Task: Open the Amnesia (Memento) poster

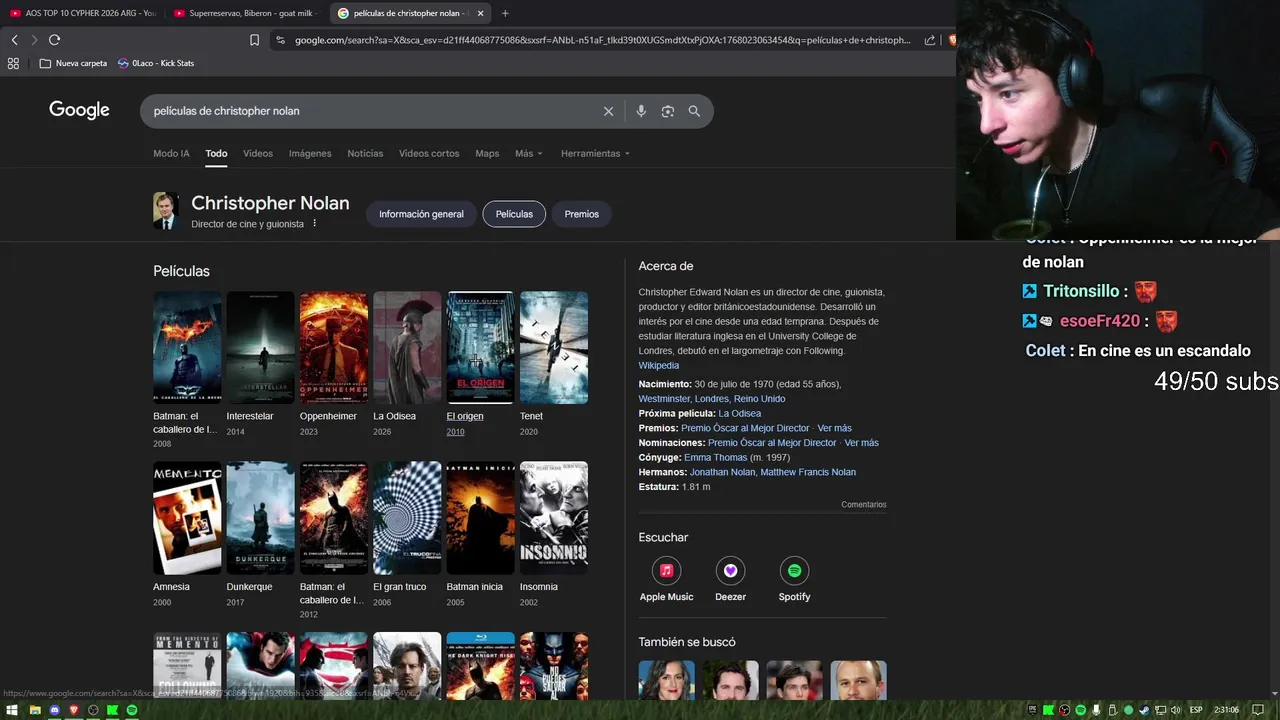Action: 187,518
